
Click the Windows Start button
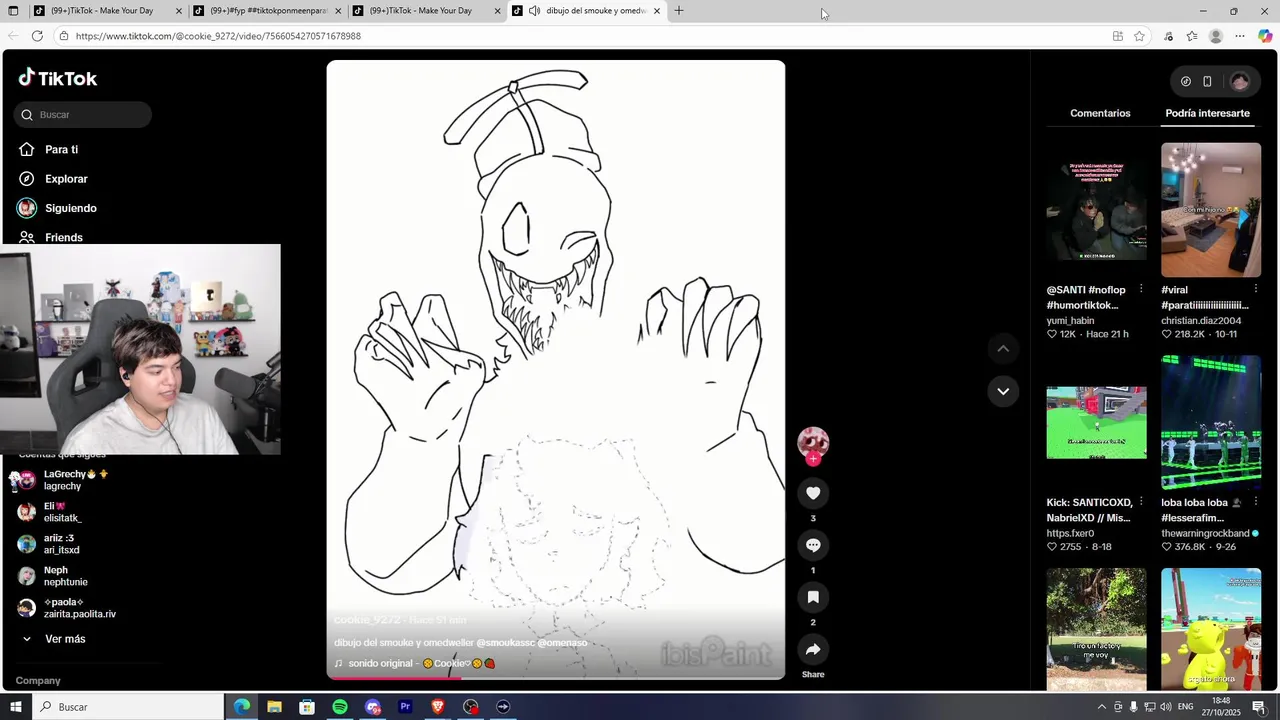[x=16, y=707]
